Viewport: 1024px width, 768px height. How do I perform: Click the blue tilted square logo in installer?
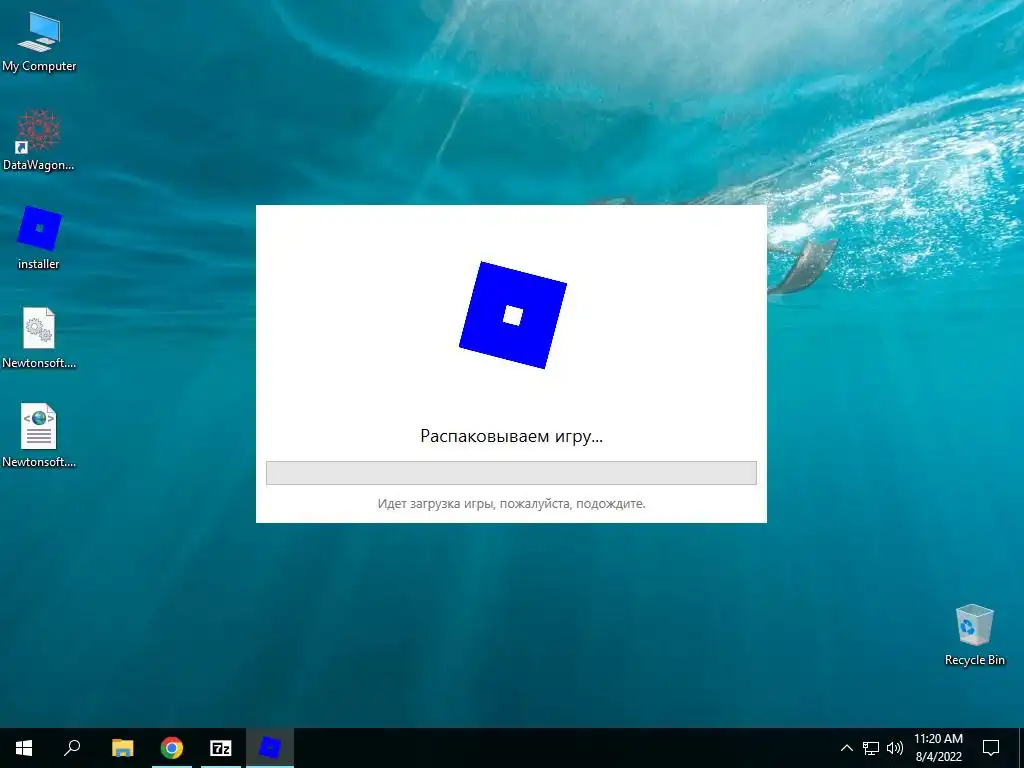pyautogui.click(x=513, y=315)
